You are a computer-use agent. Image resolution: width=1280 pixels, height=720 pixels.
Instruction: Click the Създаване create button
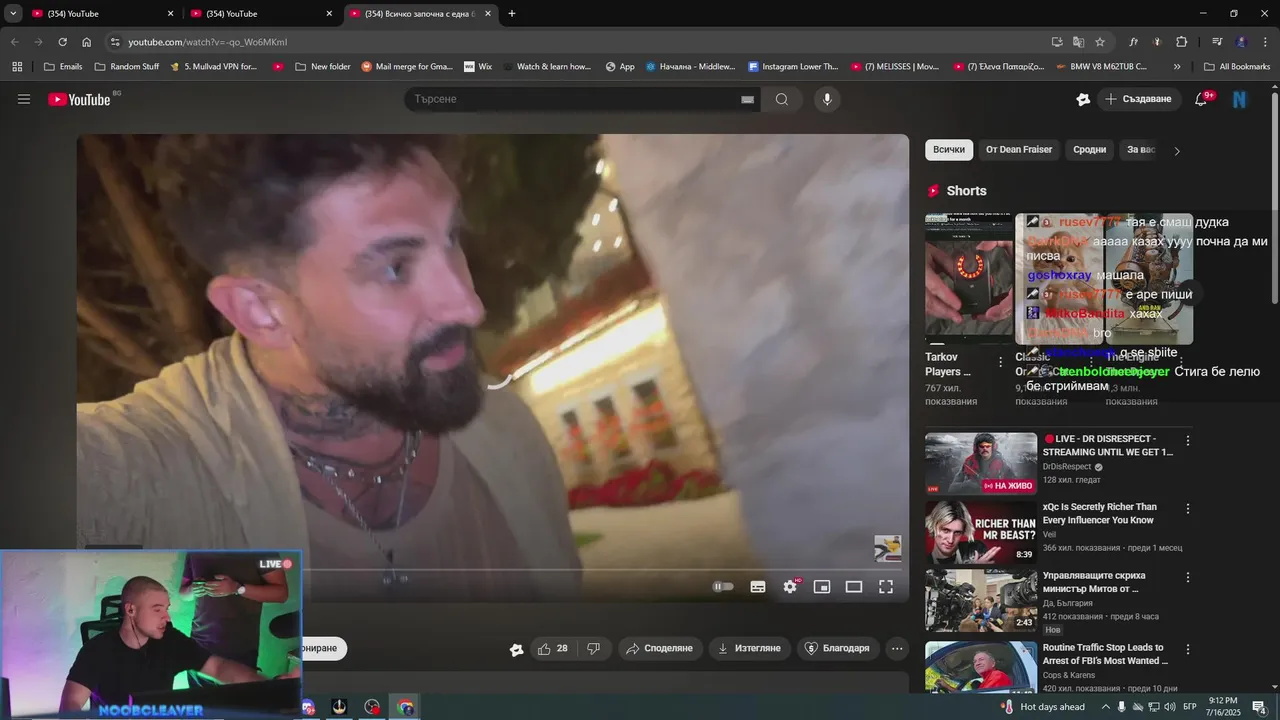[1140, 99]
